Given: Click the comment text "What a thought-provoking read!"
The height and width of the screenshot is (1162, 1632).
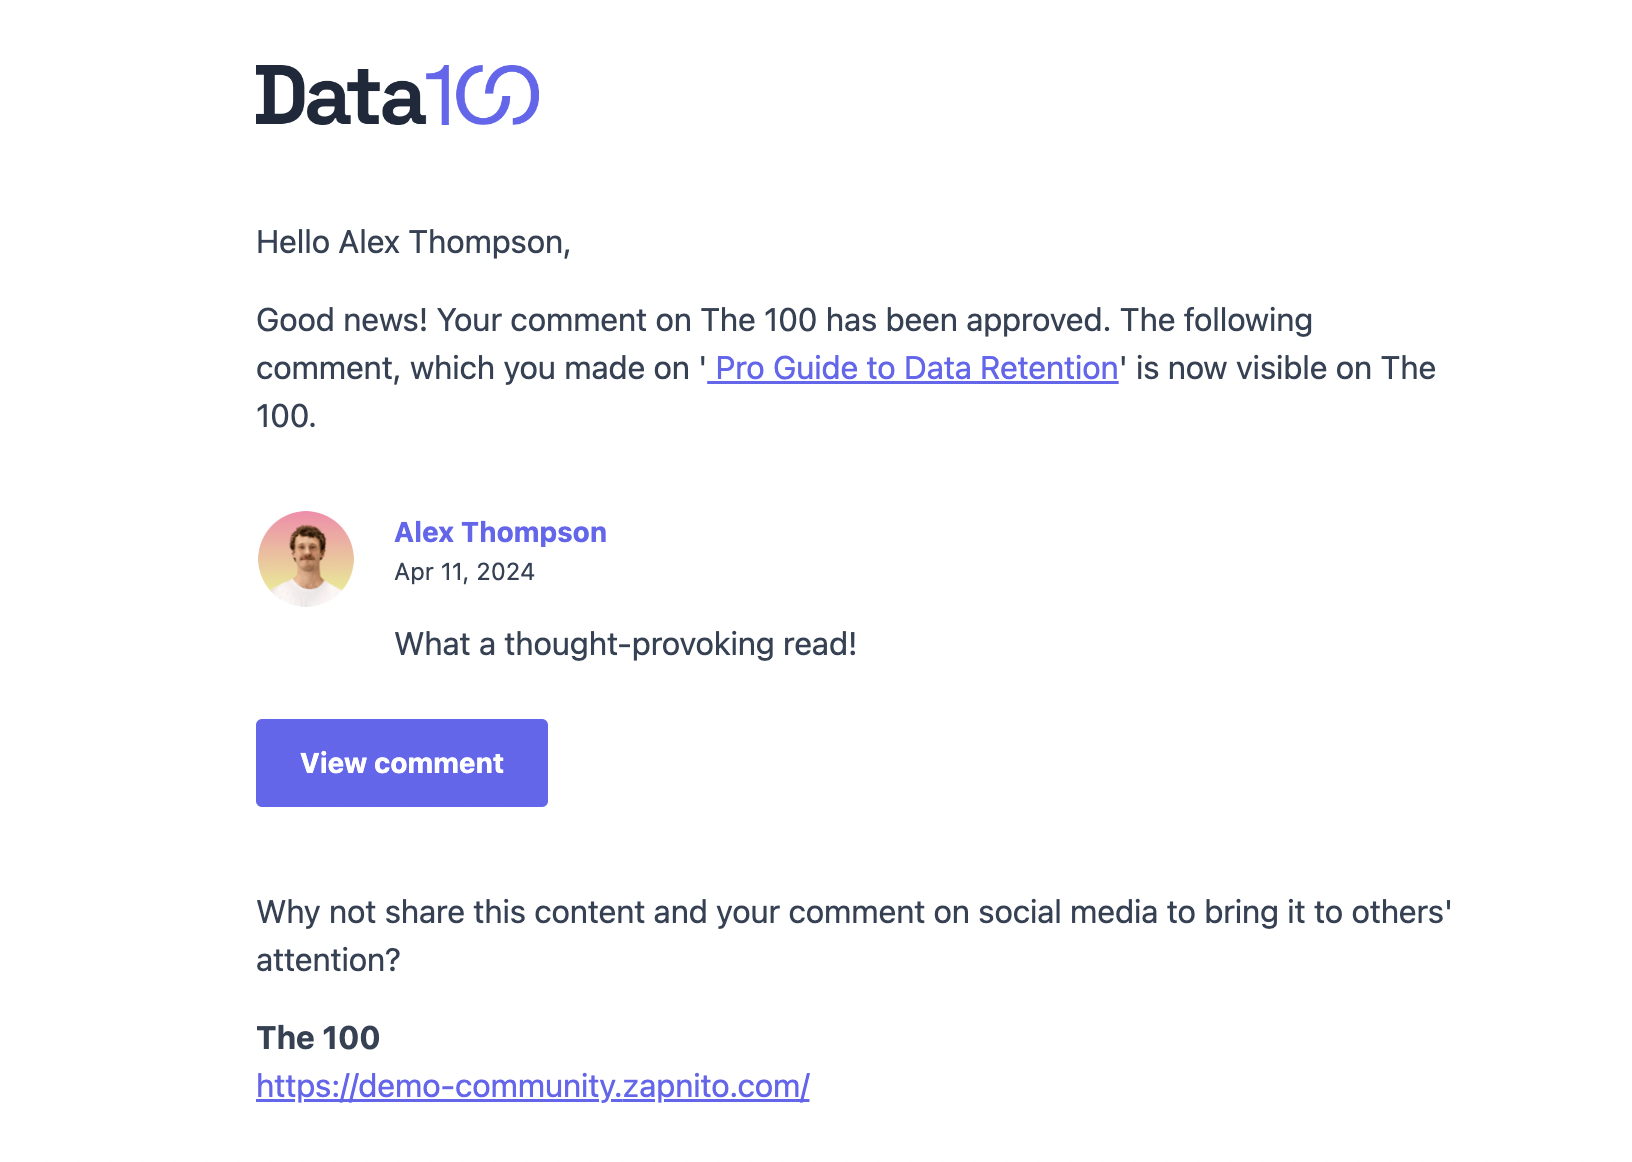Looking at the screenshot, I should 625,644.
